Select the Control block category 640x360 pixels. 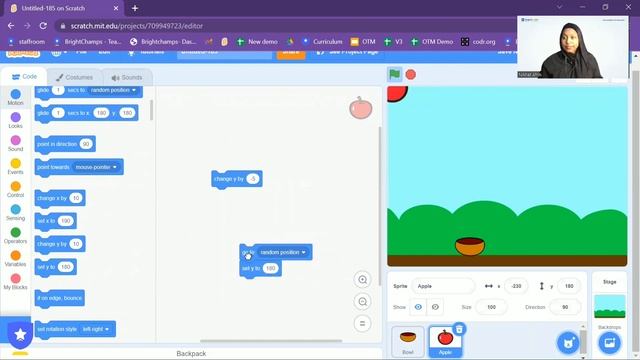coord(16,189)
